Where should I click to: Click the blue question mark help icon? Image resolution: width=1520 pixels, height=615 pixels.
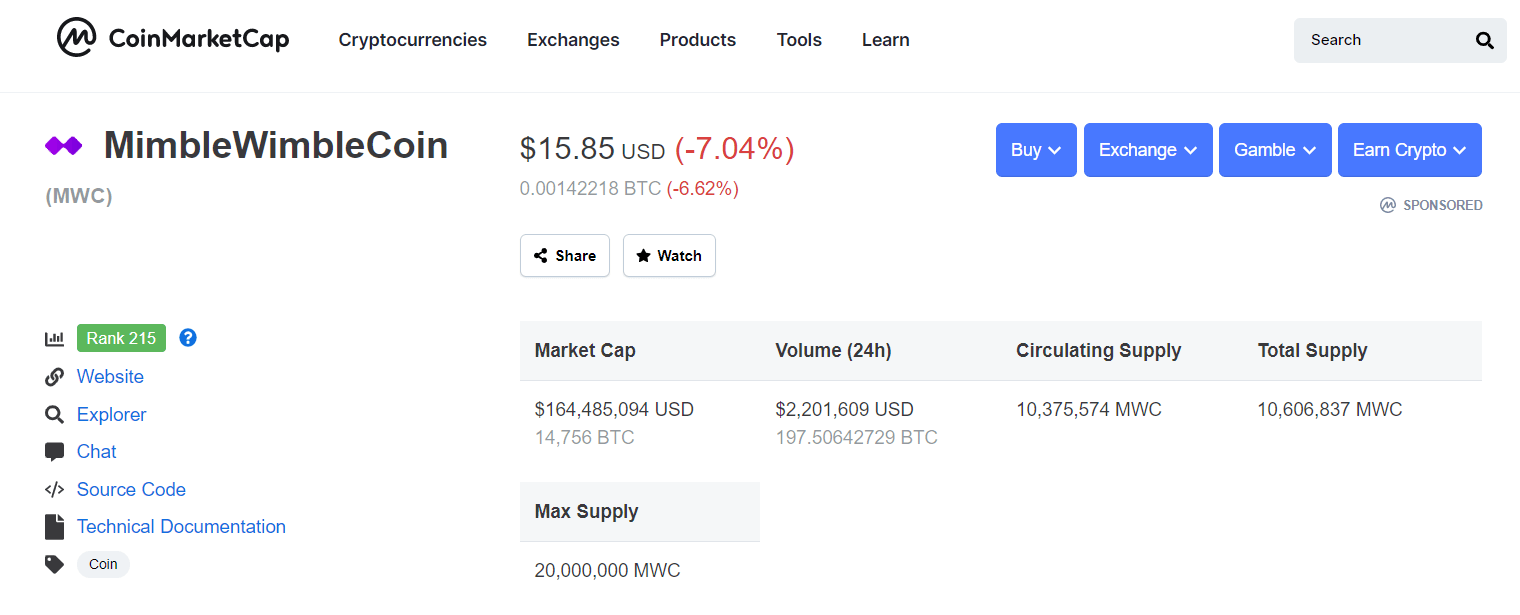click(188, 338)
